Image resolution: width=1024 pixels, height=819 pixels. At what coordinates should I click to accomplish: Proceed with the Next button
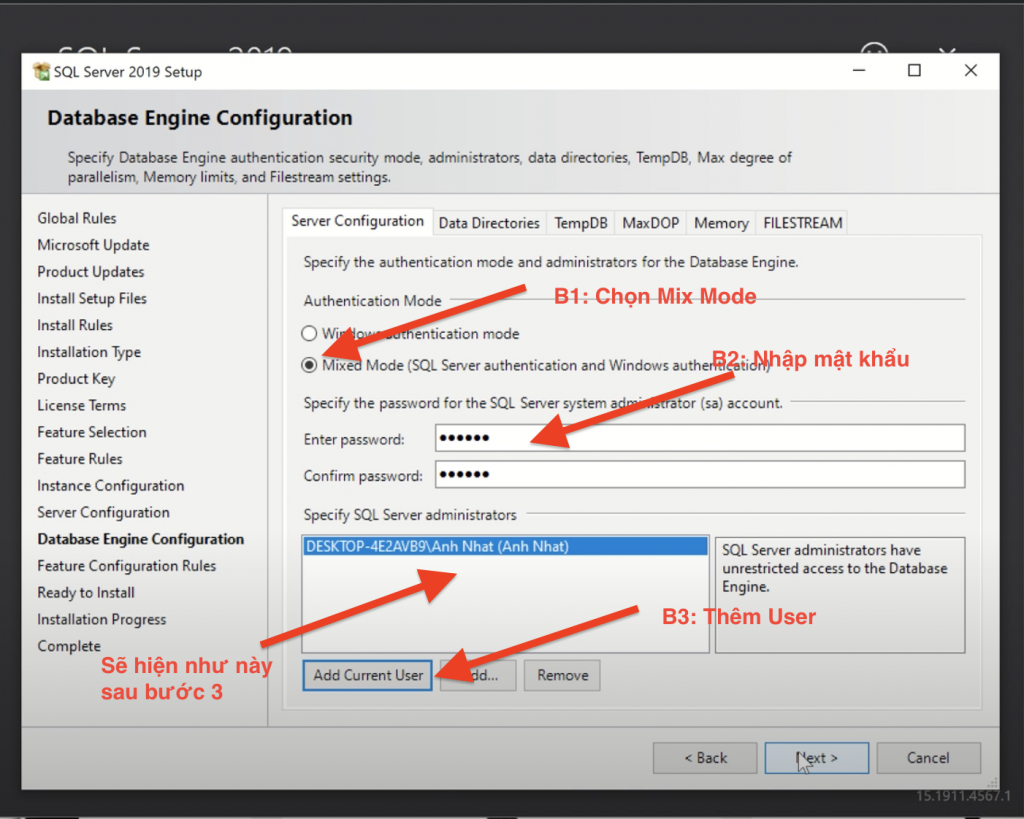click(817, 758)
